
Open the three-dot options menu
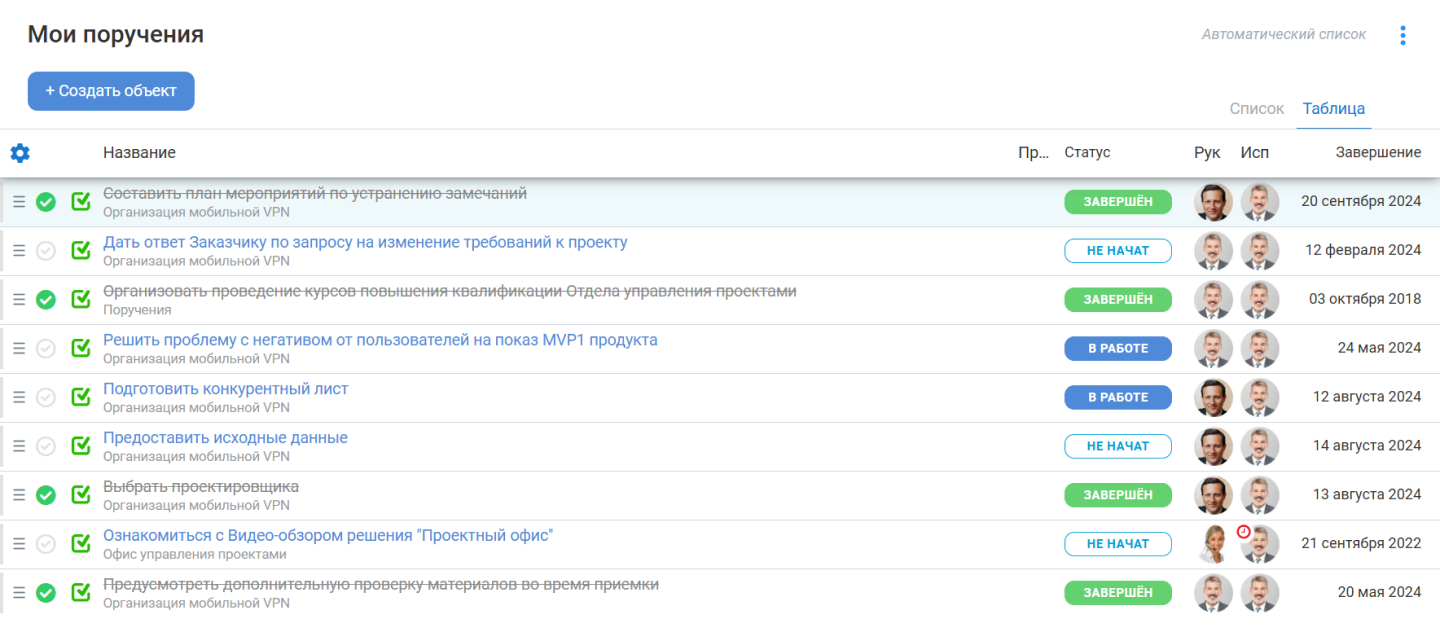1403,36
